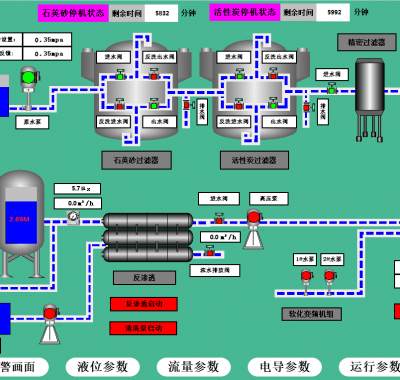400x380 pixels.
Task: Click the 石英砂停机状态 magenta status button
Action: [x=73, y=13]
